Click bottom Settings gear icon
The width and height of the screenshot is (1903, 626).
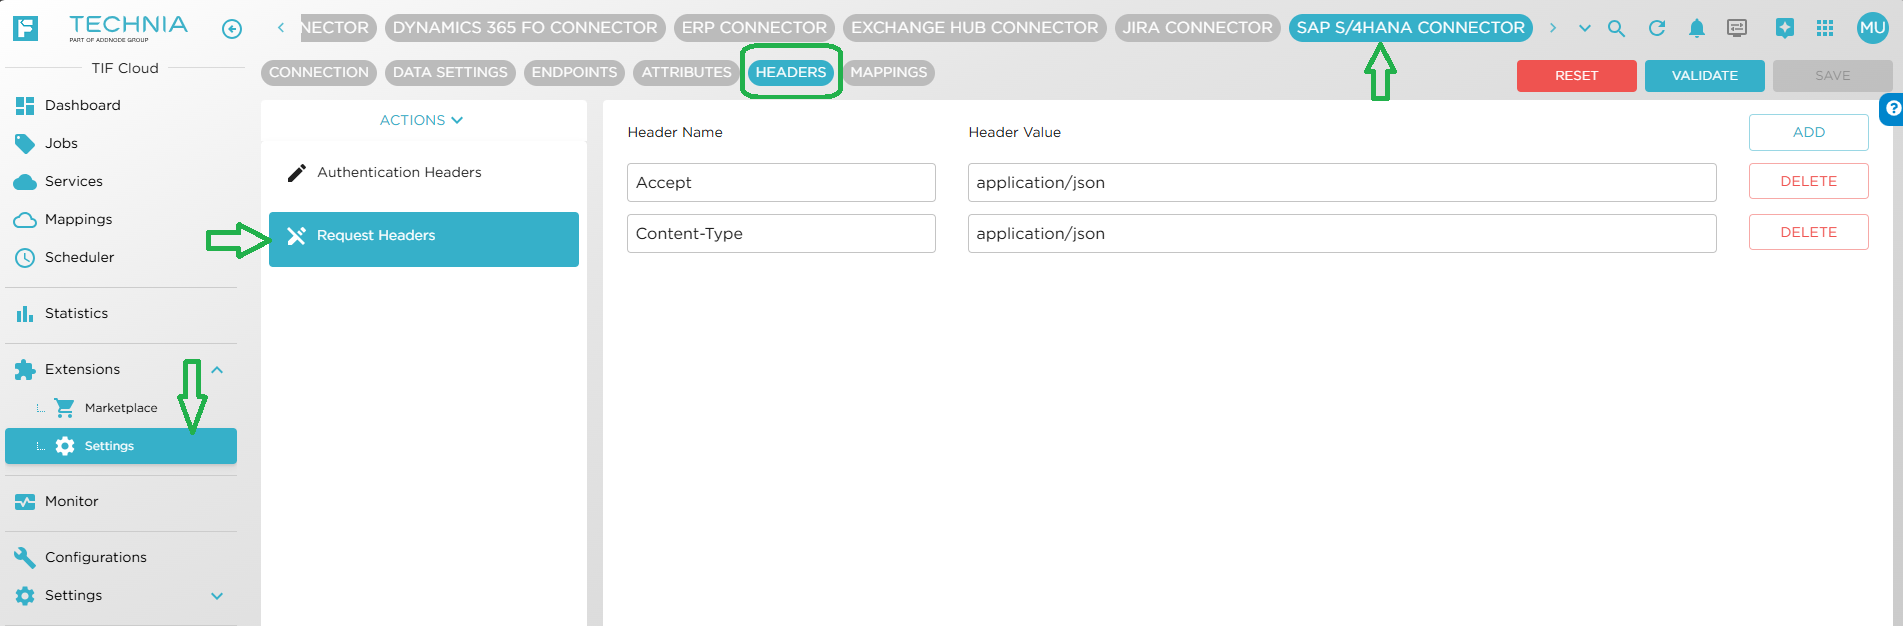25,595
